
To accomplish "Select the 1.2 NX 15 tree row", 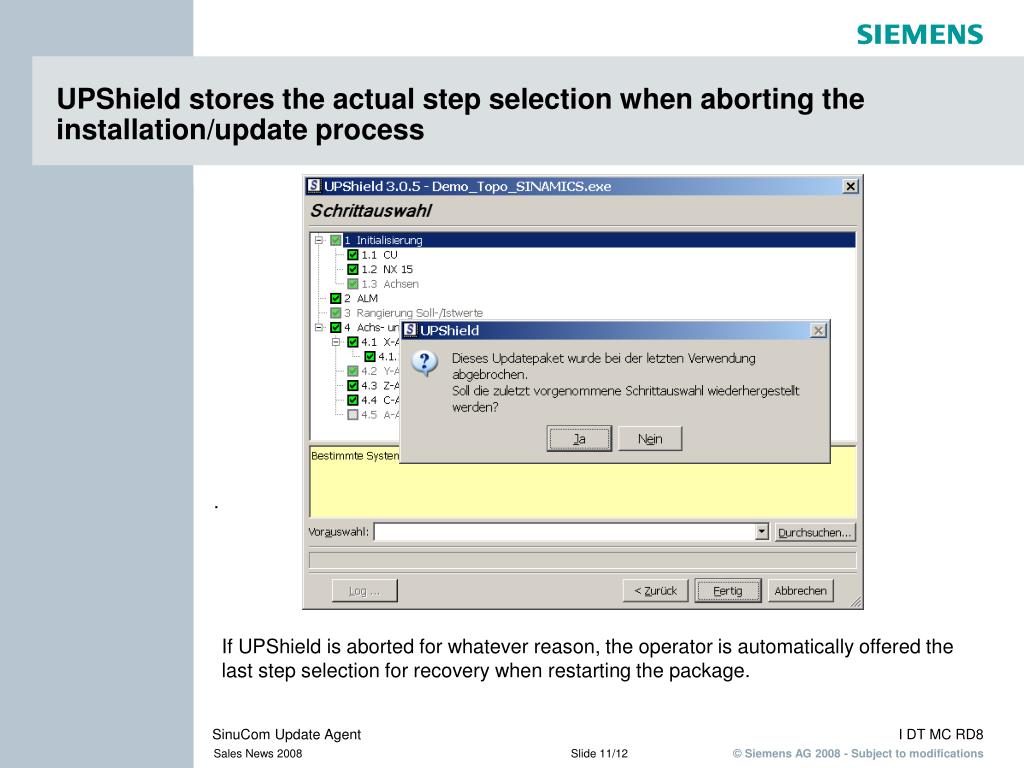I will [x=387, y=269].
